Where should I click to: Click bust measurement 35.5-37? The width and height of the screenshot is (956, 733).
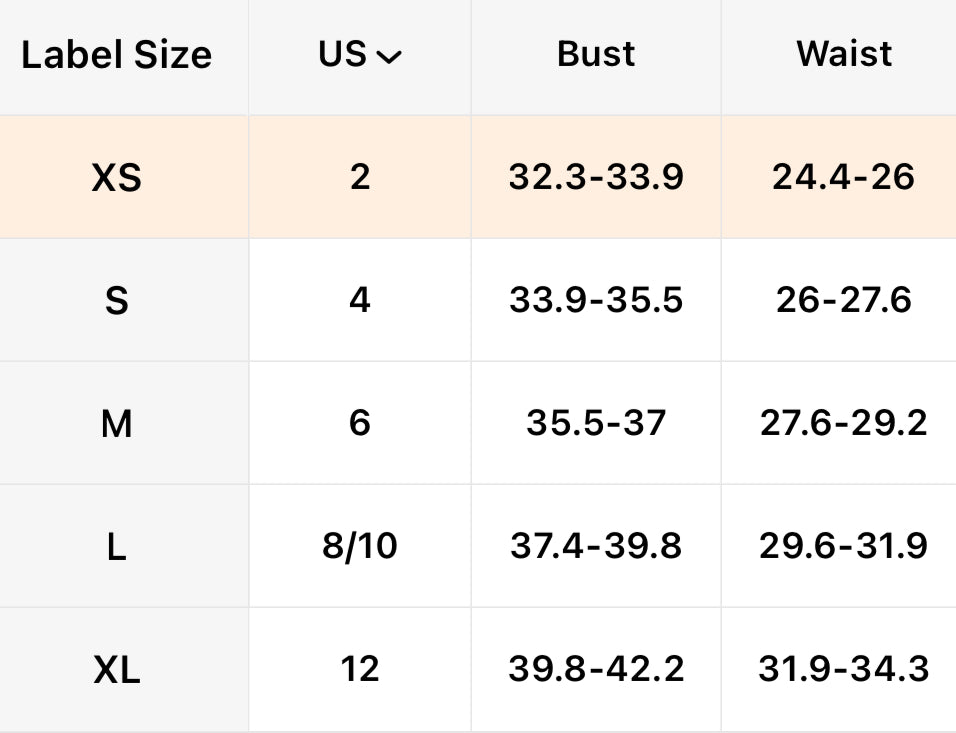click(596, 423)
